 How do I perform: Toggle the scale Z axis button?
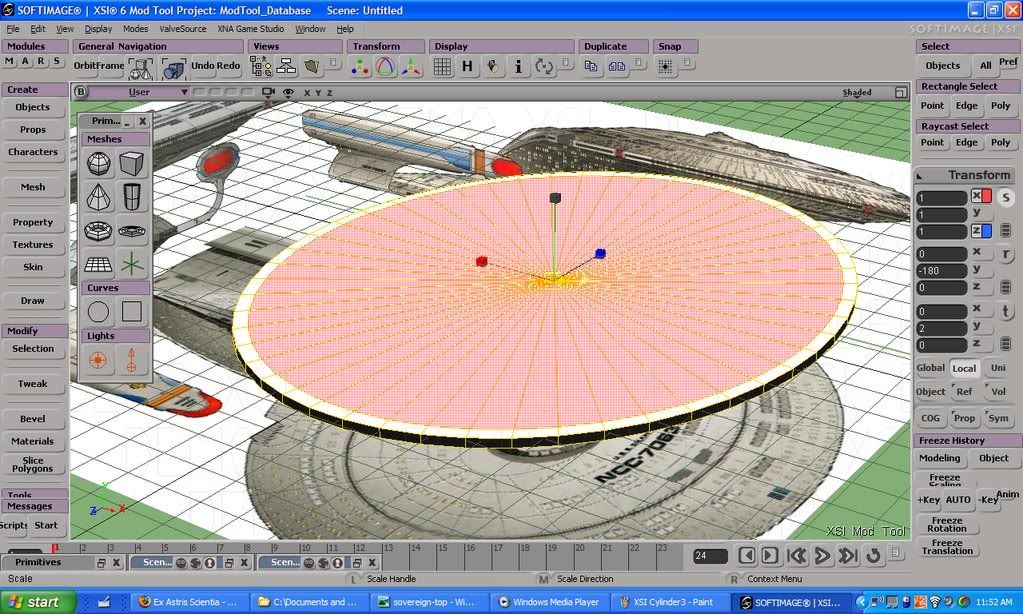981,230
